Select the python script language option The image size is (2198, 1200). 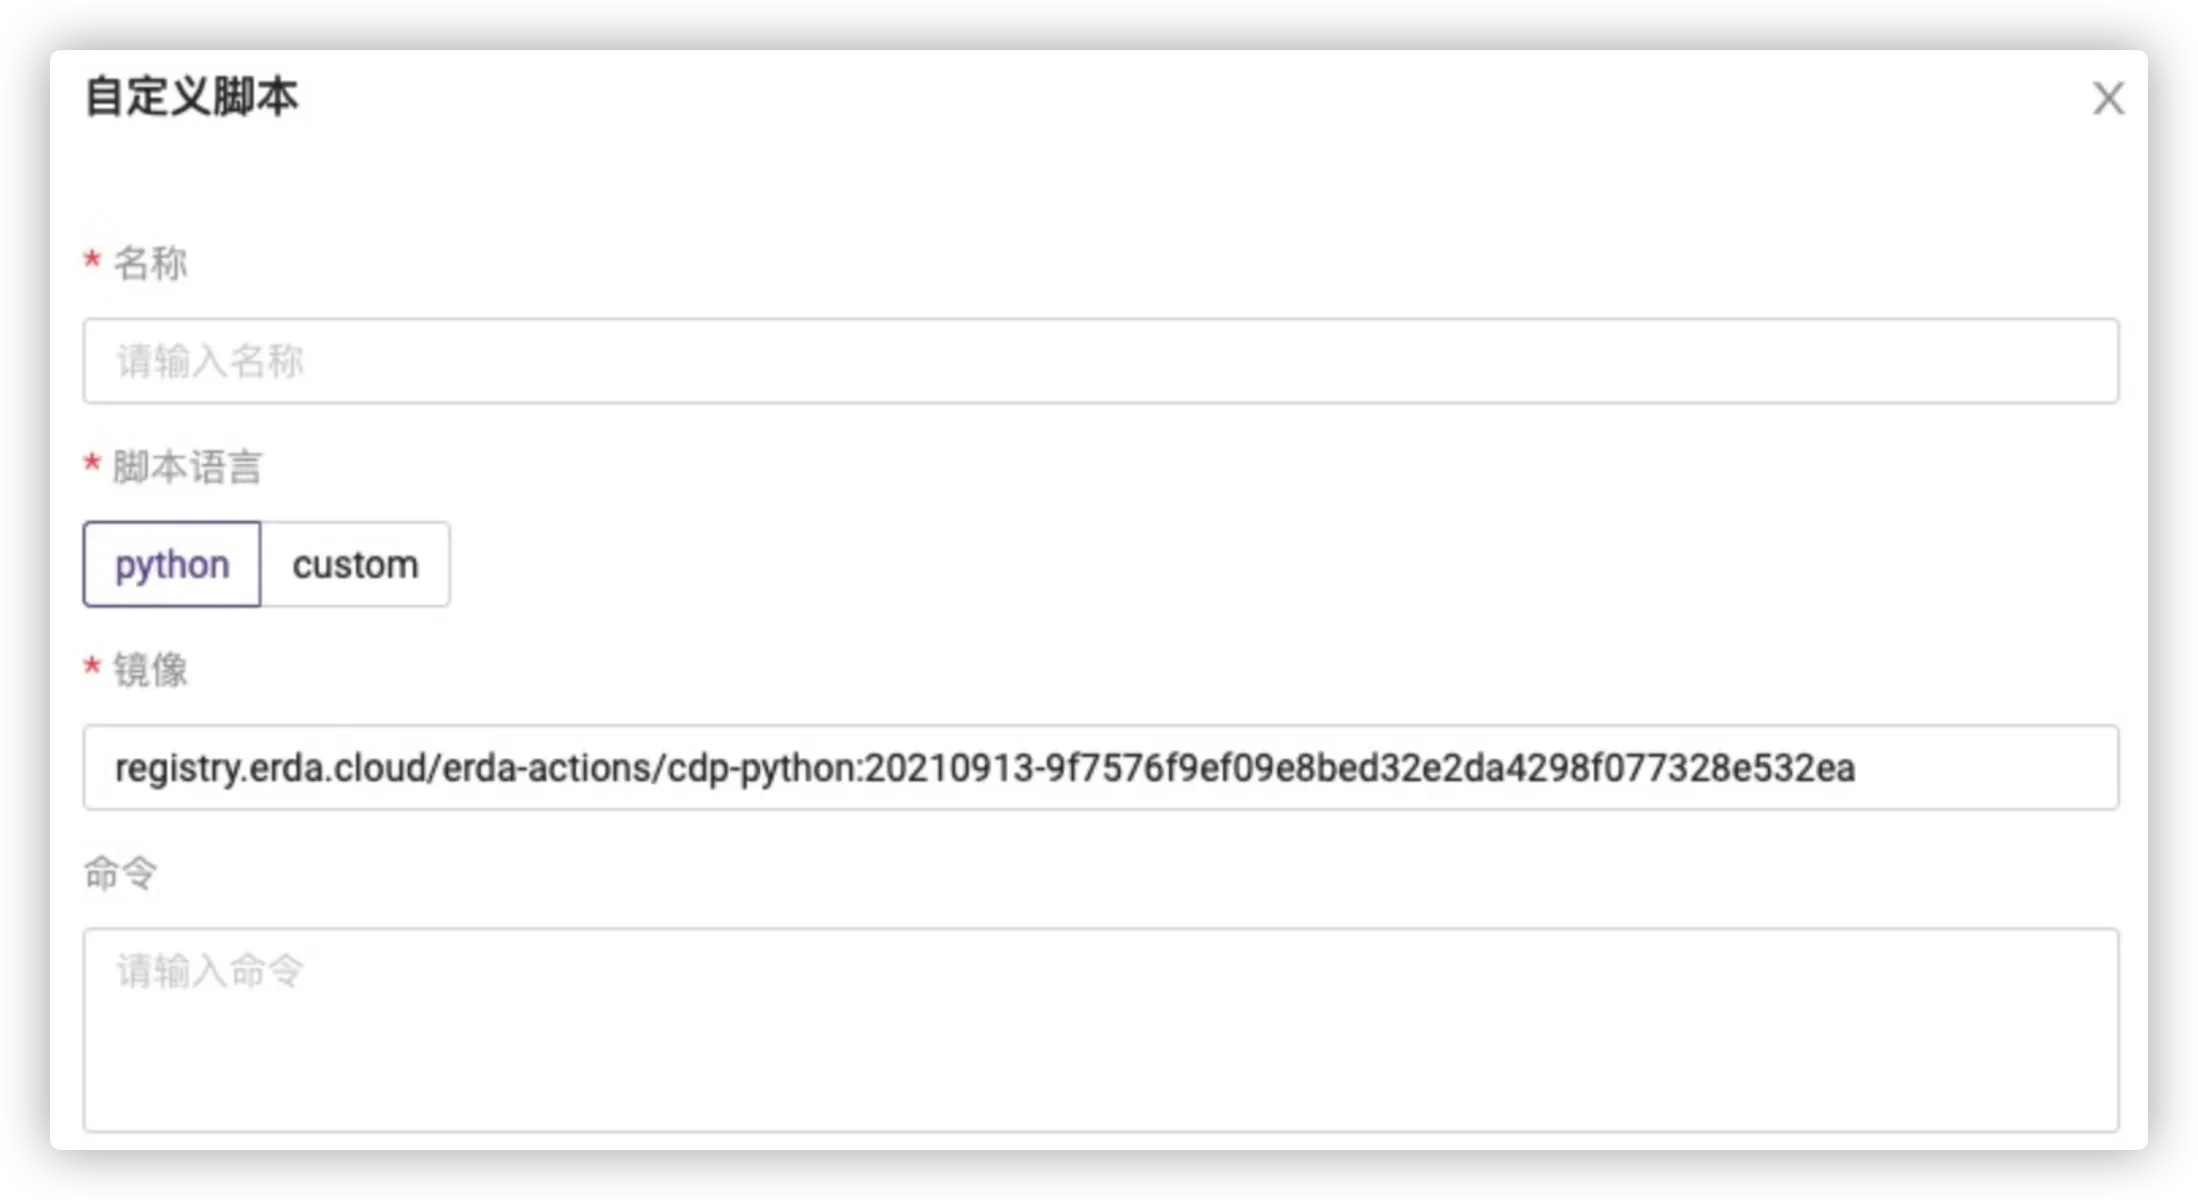[172, 564]
